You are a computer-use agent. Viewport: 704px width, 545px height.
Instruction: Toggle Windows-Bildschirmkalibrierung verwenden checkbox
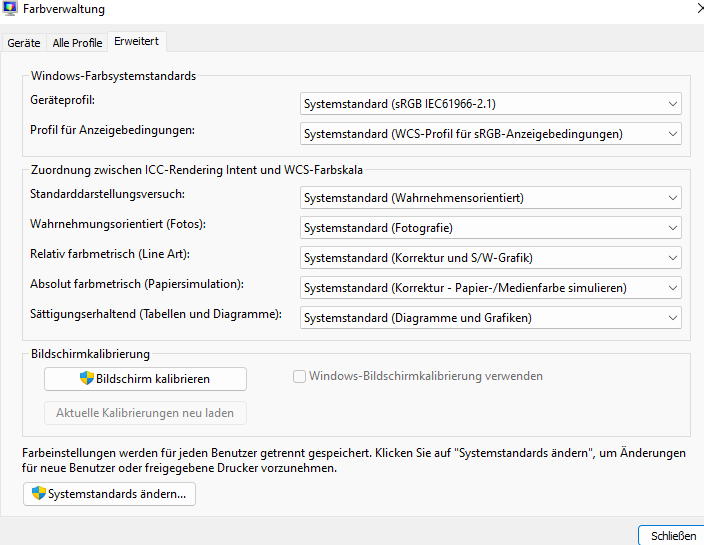299,376
